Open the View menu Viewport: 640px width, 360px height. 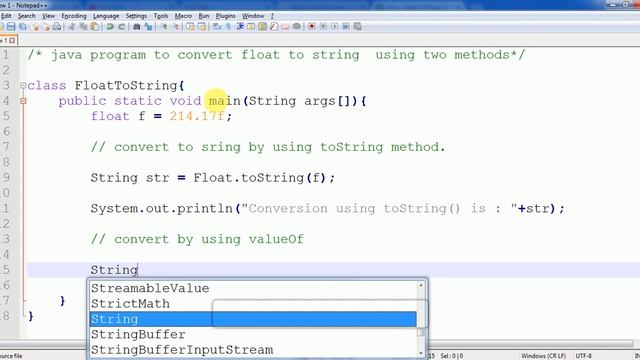pyautogui.click(x=48, y=16)
